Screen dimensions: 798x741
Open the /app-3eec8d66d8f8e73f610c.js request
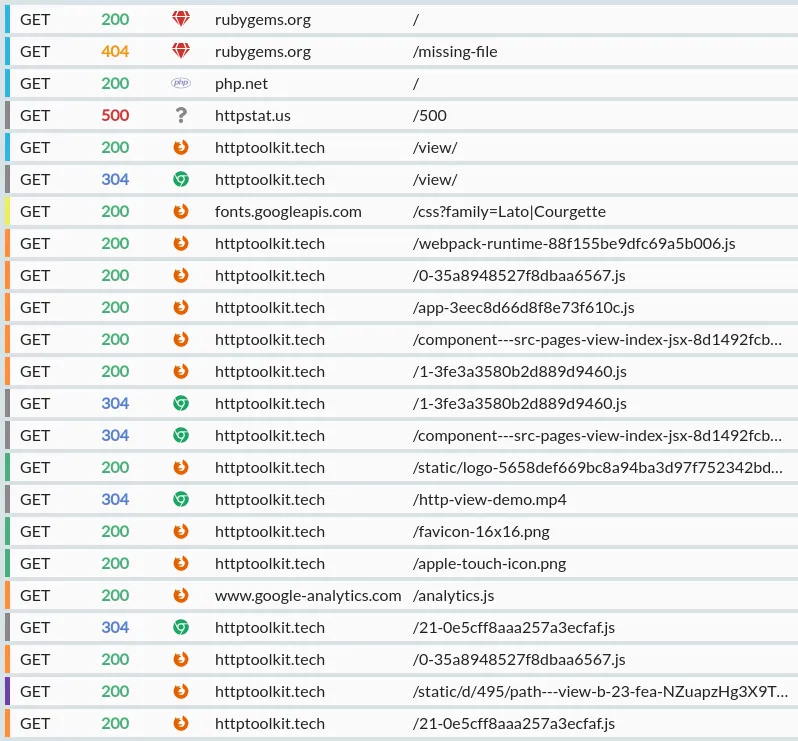[x=523, y=307]
